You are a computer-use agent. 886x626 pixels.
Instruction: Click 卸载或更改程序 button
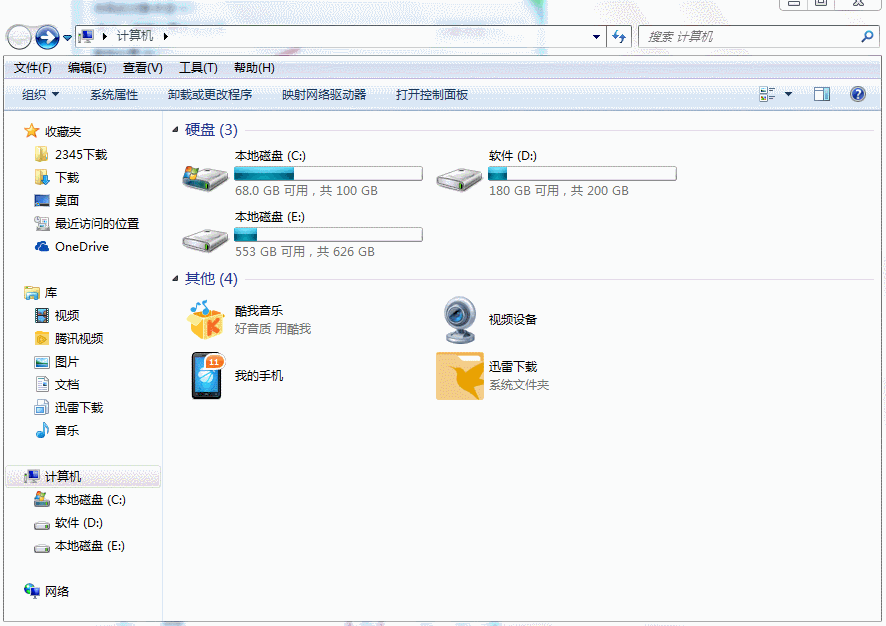(210, 95)
